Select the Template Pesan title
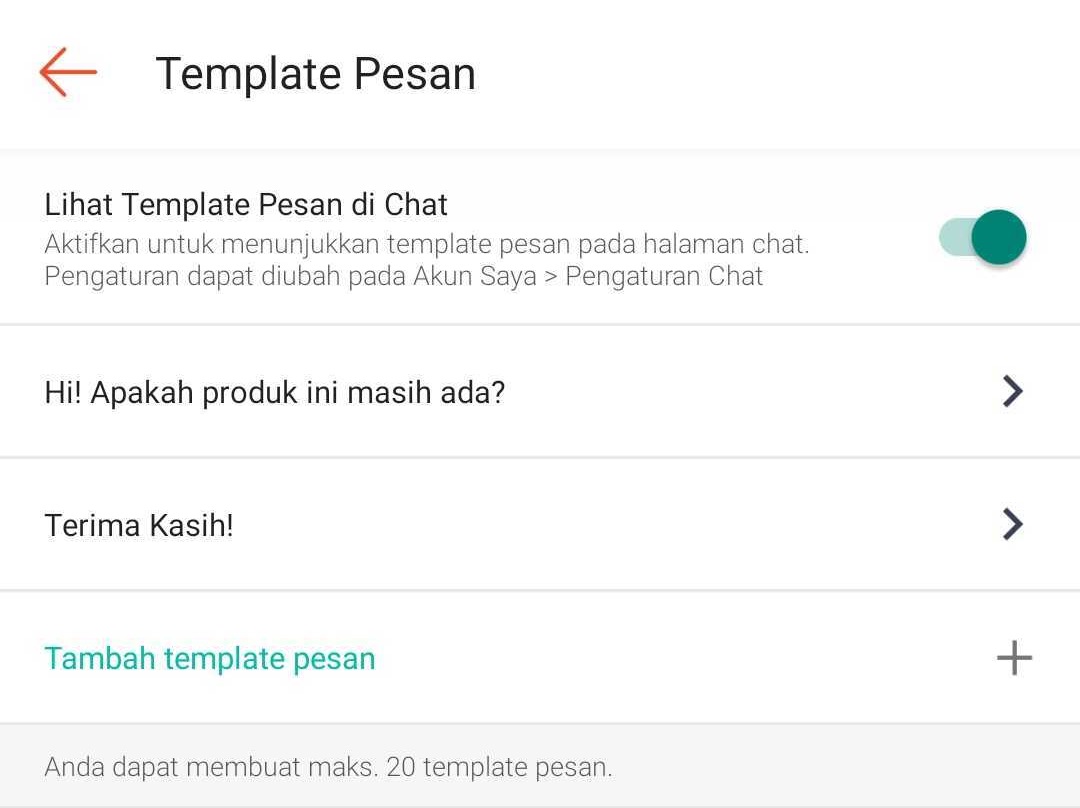The image size is (1080, 808). [315, 73]
